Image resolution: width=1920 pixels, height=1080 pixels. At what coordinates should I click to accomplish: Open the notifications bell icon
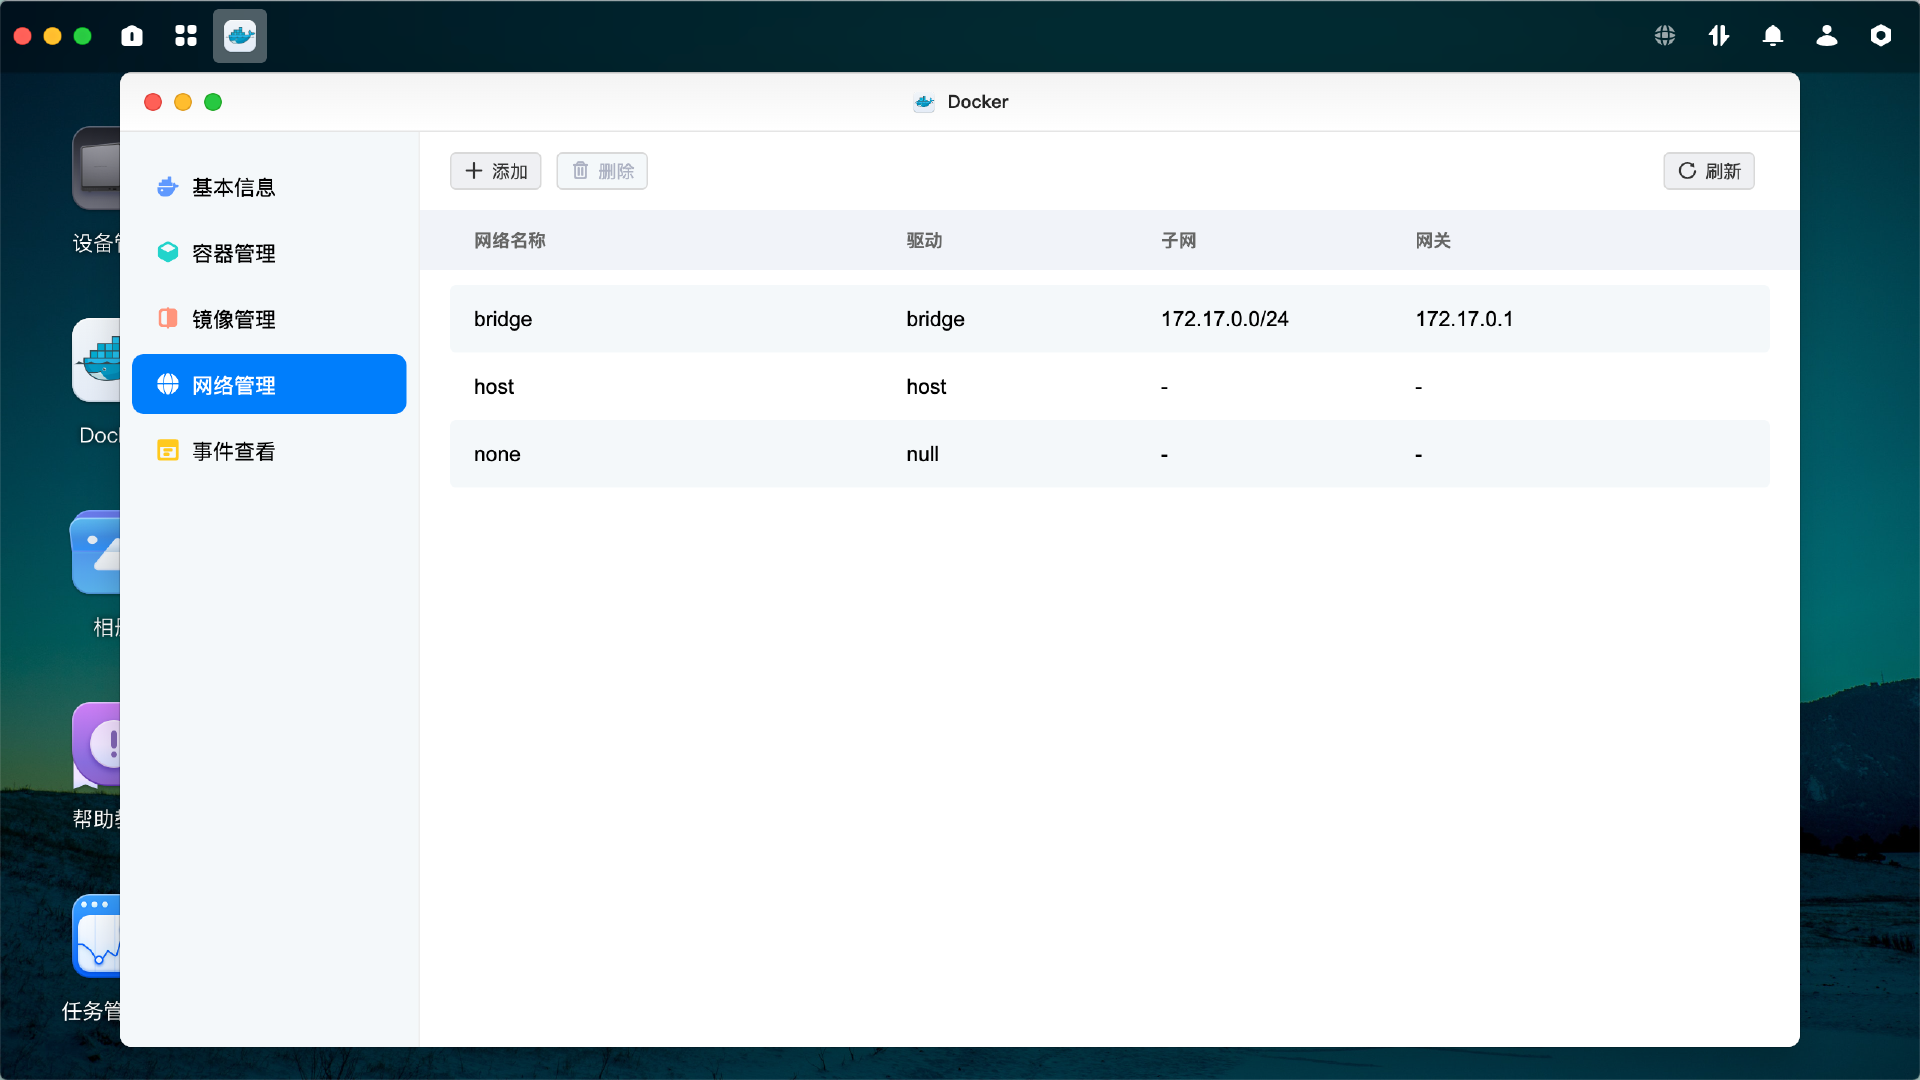pyautogui.click(x=1772, y=35)
